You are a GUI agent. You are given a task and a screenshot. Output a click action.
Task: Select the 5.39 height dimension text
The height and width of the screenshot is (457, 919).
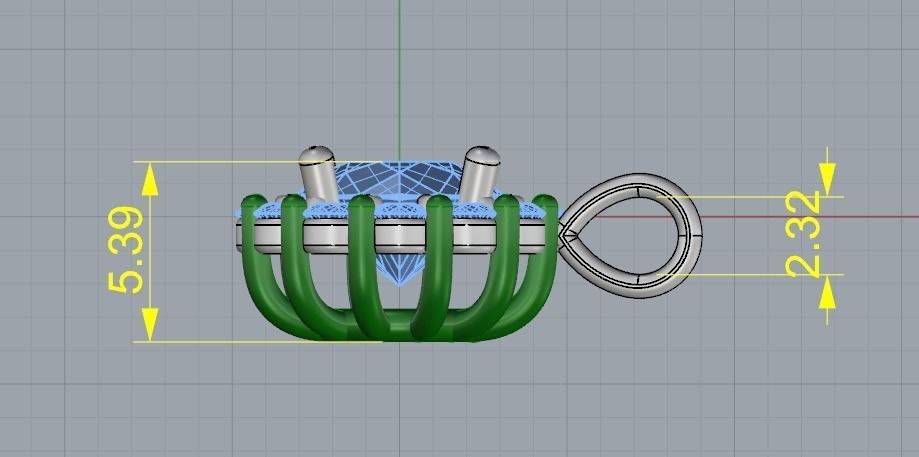[x=125, y=251]
